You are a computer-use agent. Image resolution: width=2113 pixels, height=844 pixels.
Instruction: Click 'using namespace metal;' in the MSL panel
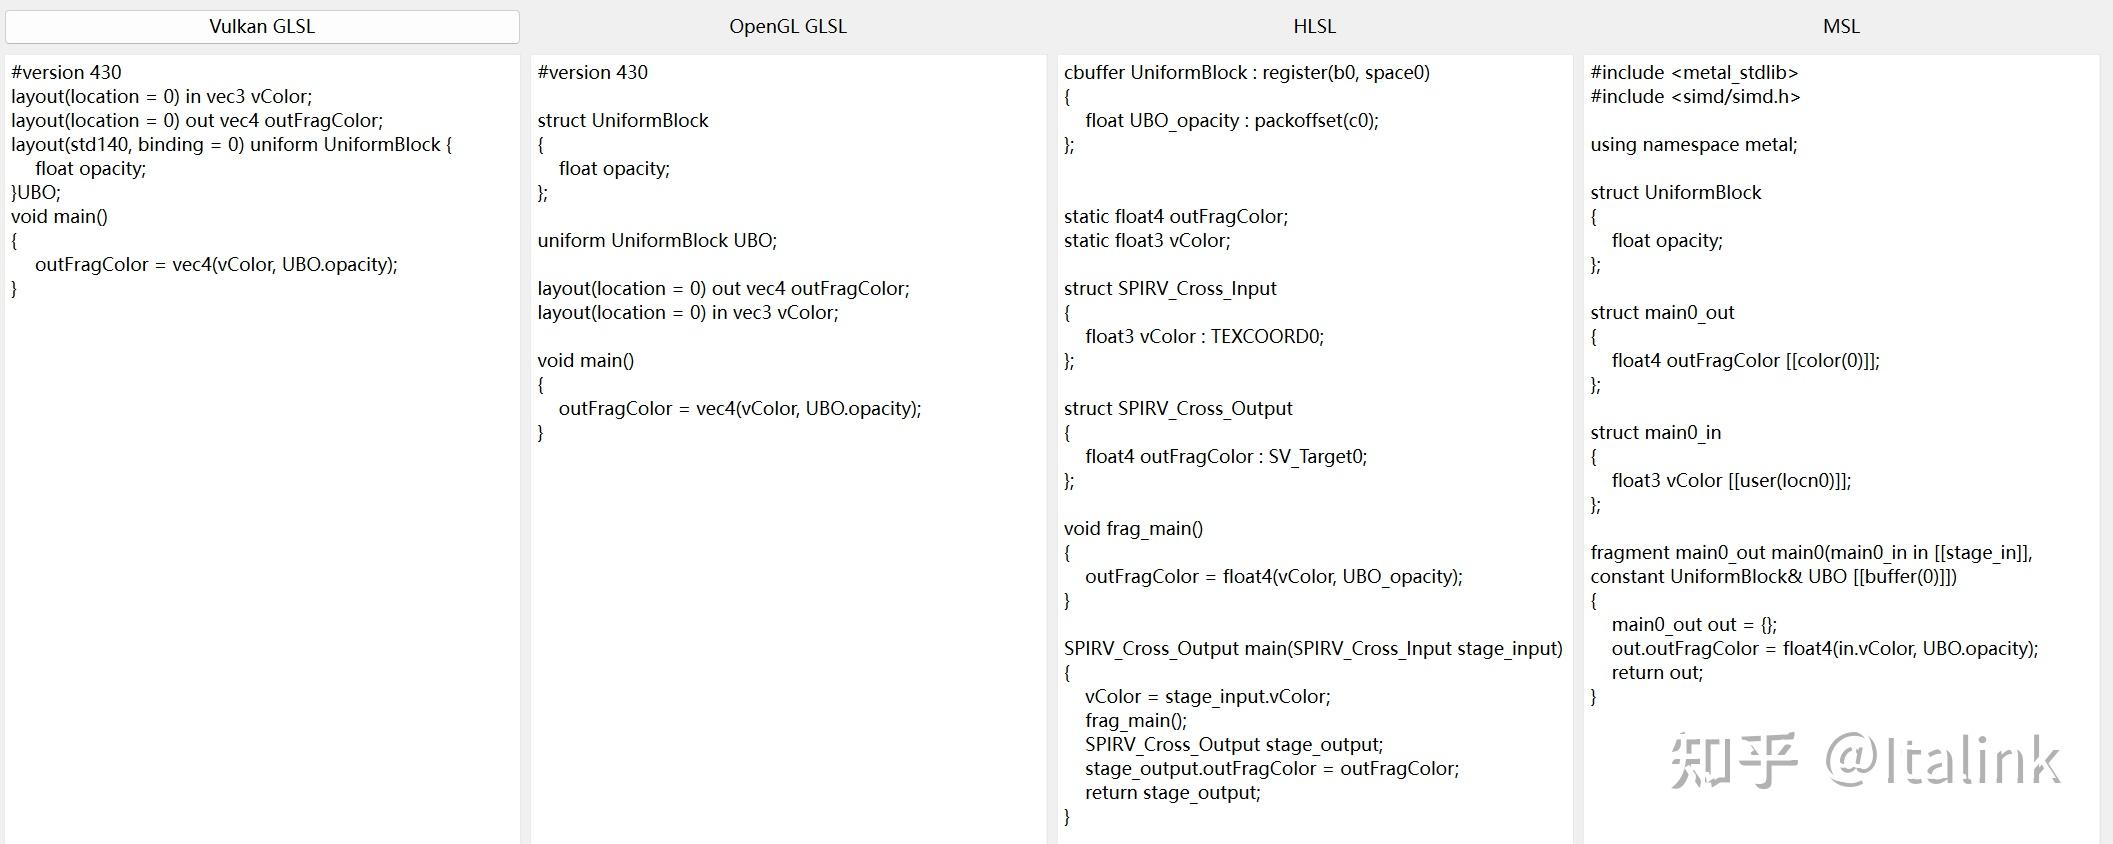pyautogui.click(x=1693, y=145)
